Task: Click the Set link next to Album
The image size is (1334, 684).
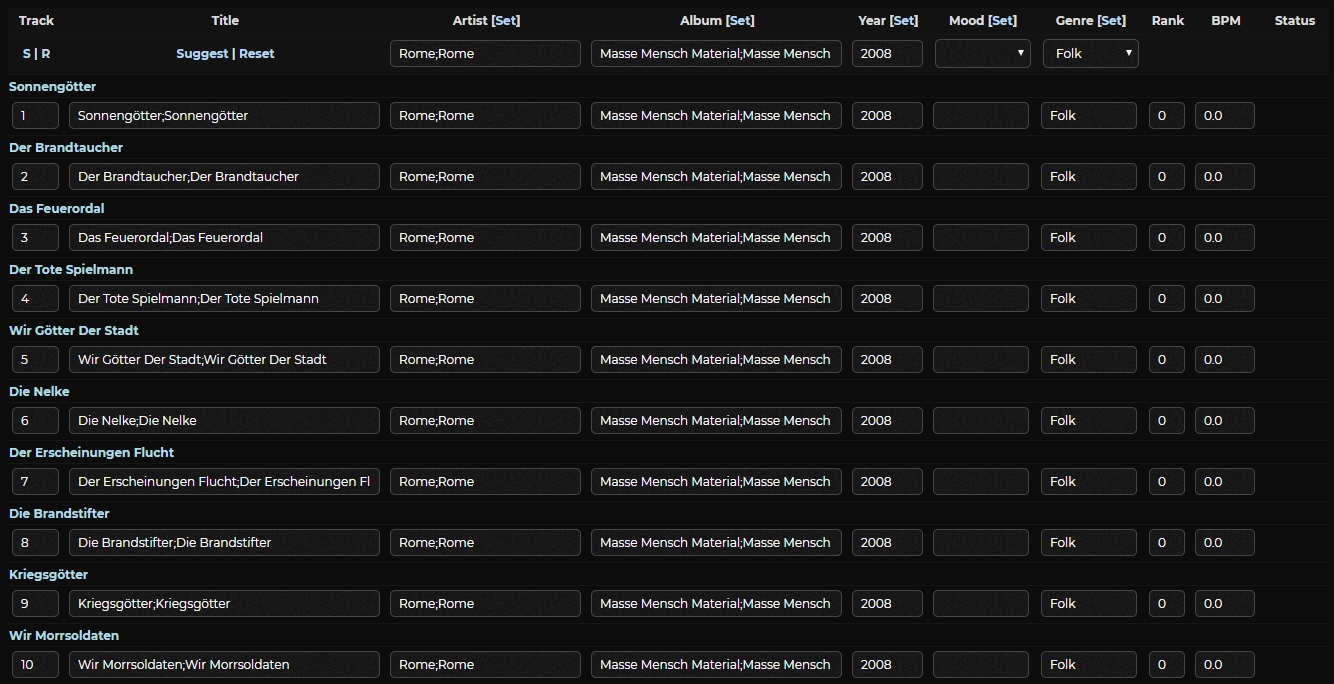Action: 740,21
